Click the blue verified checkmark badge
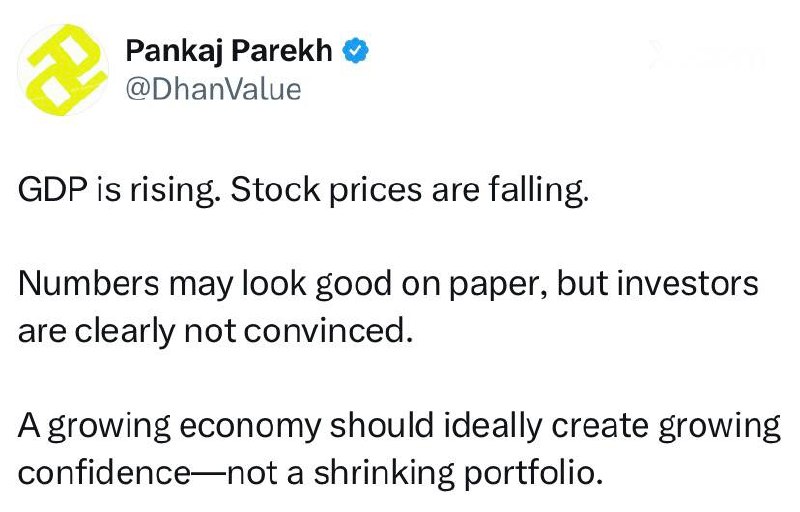 [x=356, y=50]
